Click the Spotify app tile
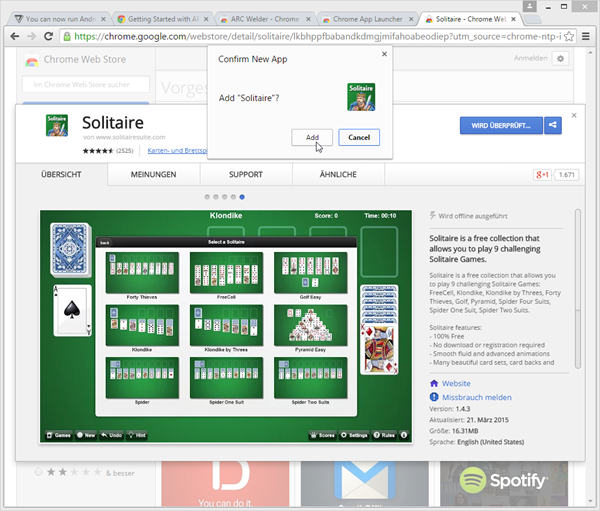Viewport: 600px width, 511px height. coord(504,483)
